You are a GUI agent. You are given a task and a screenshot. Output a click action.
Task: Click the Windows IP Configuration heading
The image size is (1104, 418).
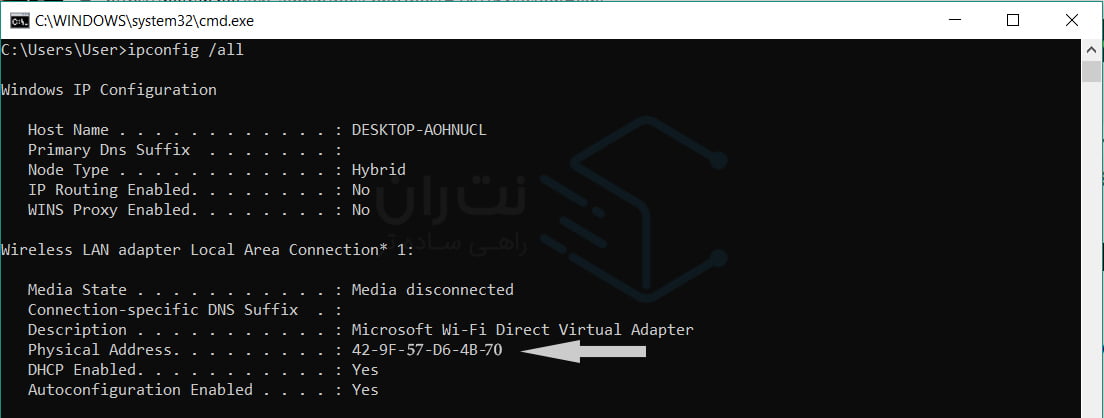(109, 90)
